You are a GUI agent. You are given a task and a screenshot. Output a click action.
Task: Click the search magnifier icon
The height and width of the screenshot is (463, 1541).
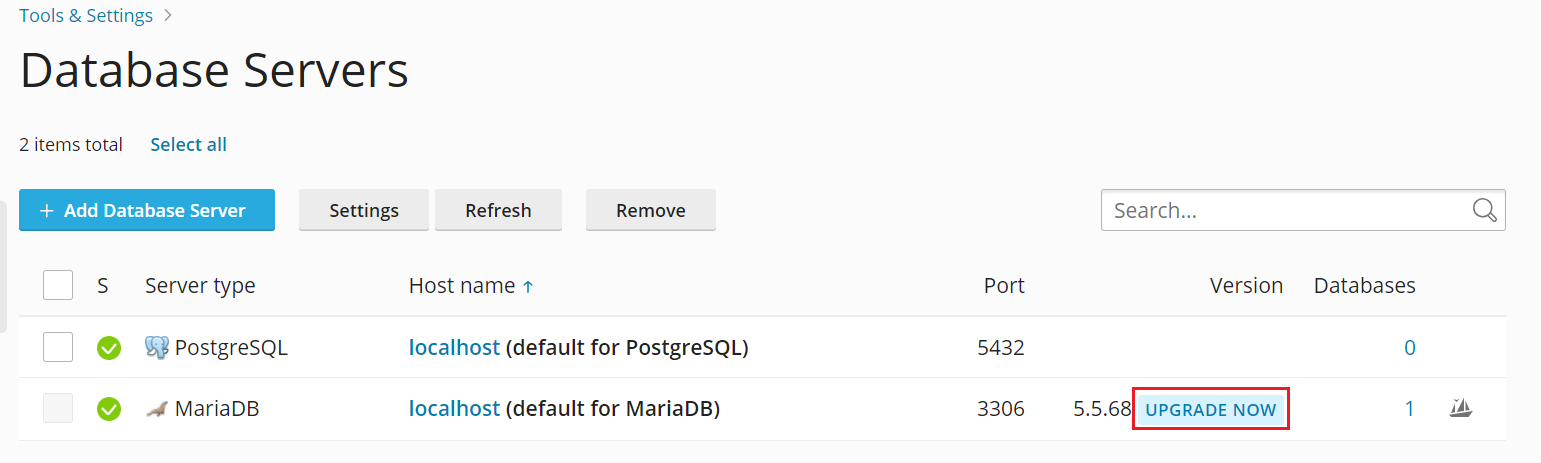click(1484, 210)
